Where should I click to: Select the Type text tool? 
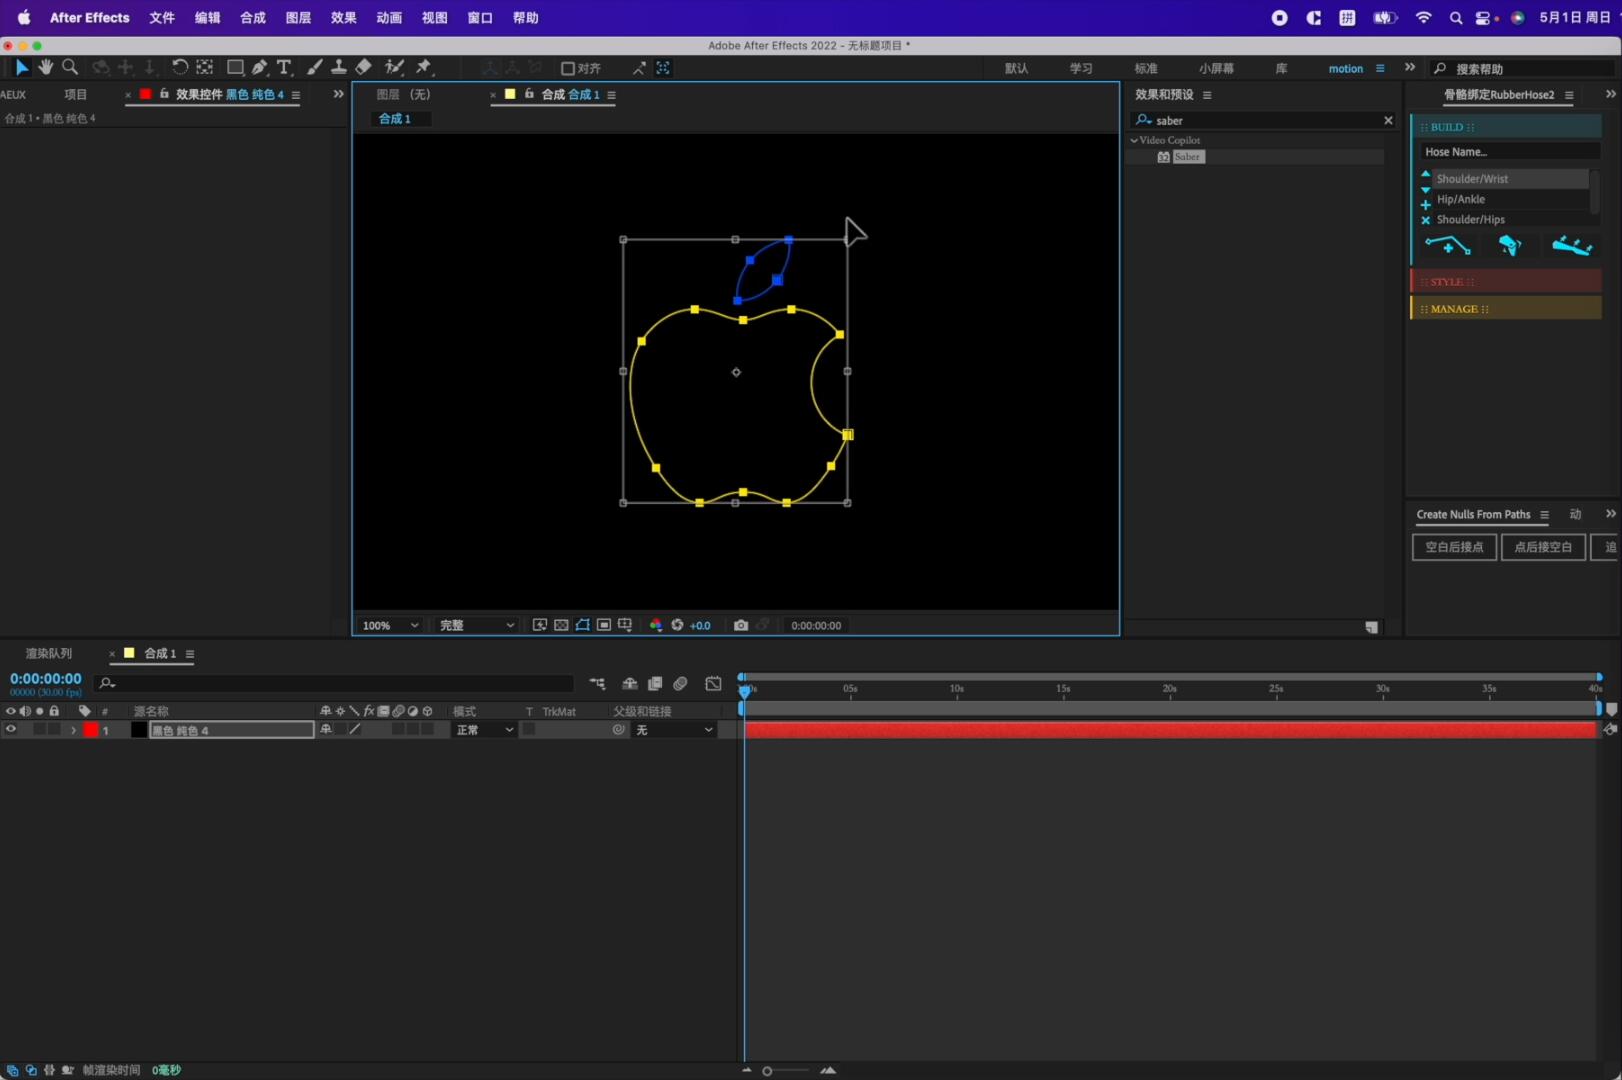coord(284,67)
